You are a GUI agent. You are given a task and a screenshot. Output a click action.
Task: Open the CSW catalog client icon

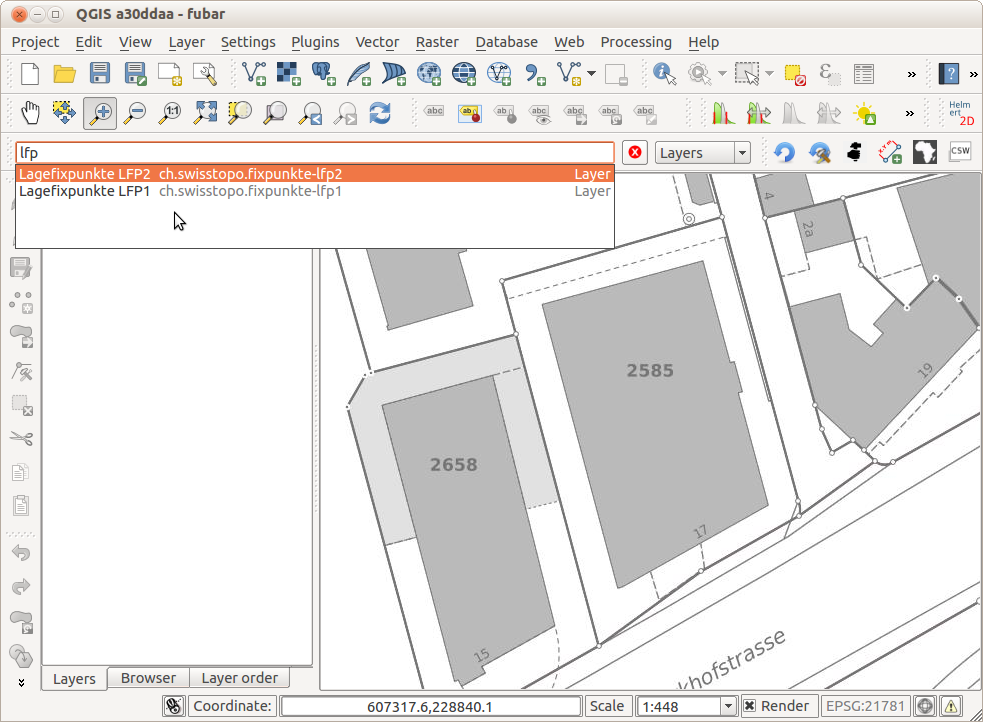click(960, 152)
